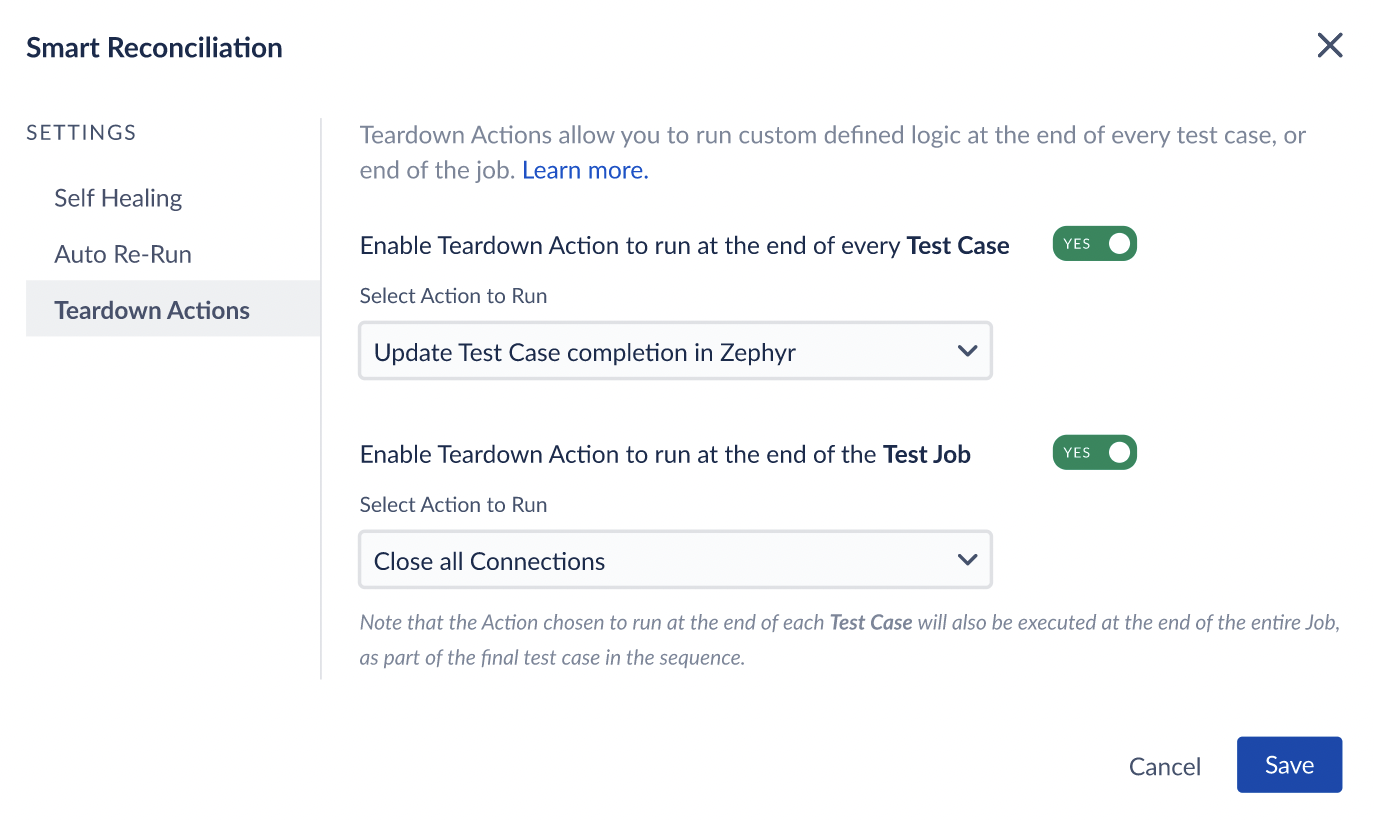The width and height of the screenshot is (1374, 820).
Task: Open the Close all Connections dropdown
Action: point(675,560)
